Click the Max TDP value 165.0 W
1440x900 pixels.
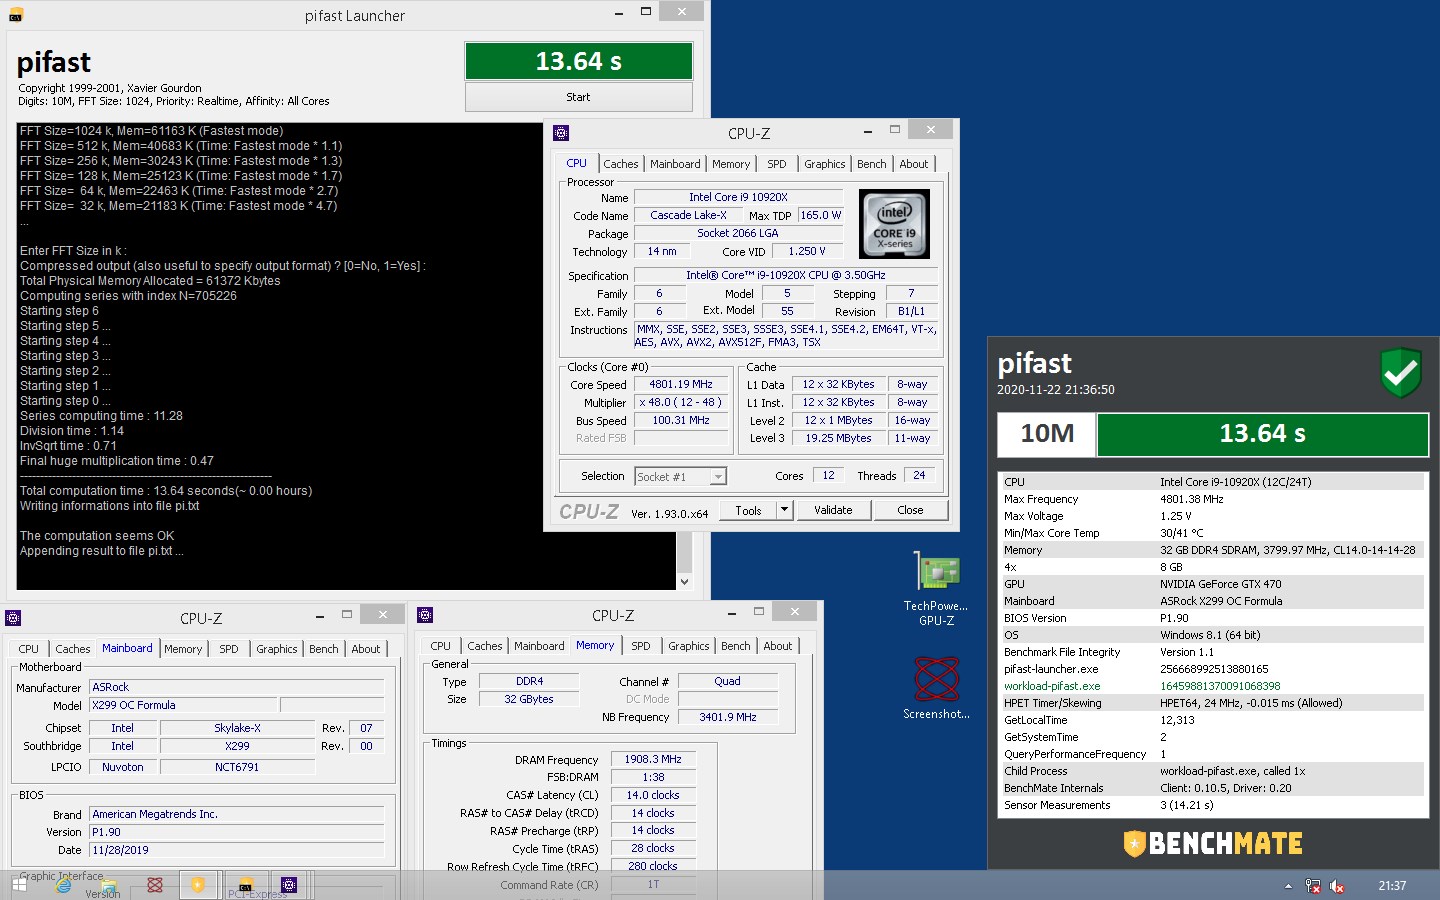click(820, 215)
